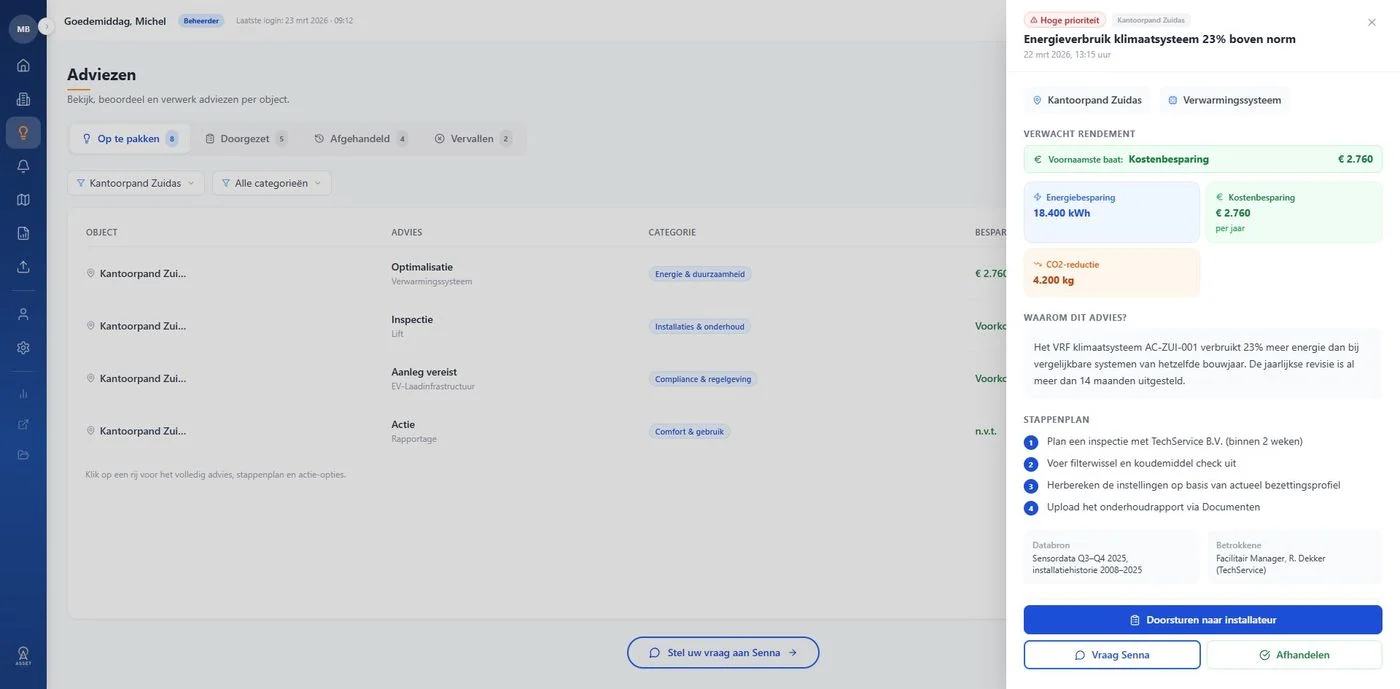Expand the sidebar with the chevron toggle

46,27
